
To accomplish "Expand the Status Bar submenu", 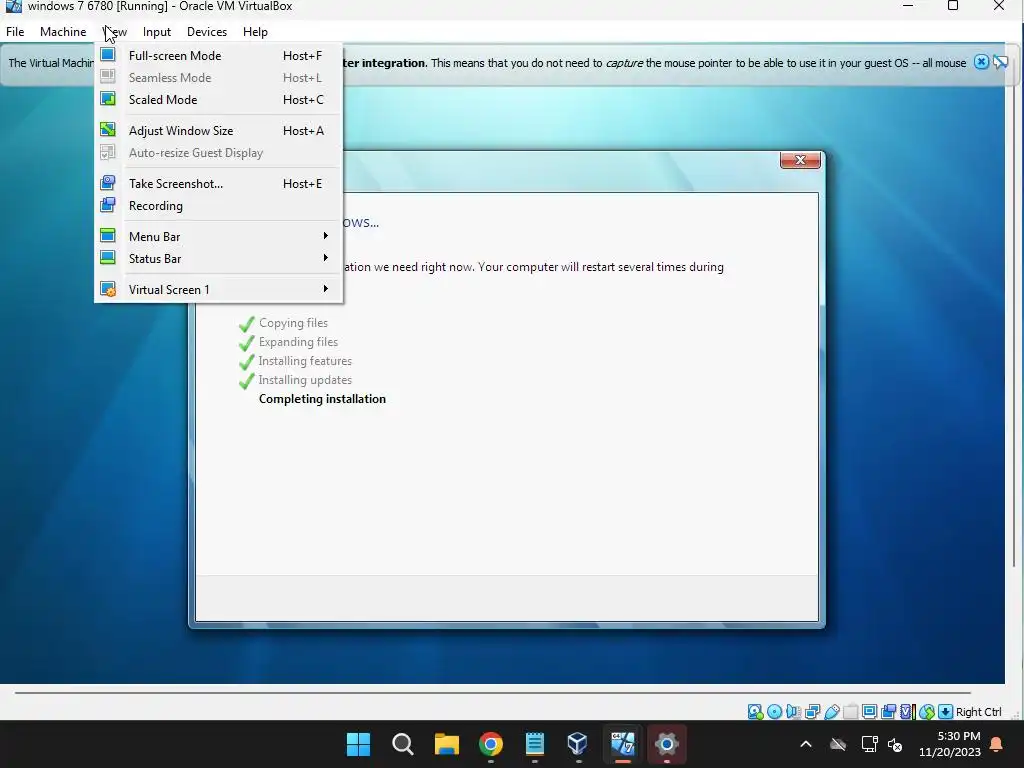I will click(218, 259).
